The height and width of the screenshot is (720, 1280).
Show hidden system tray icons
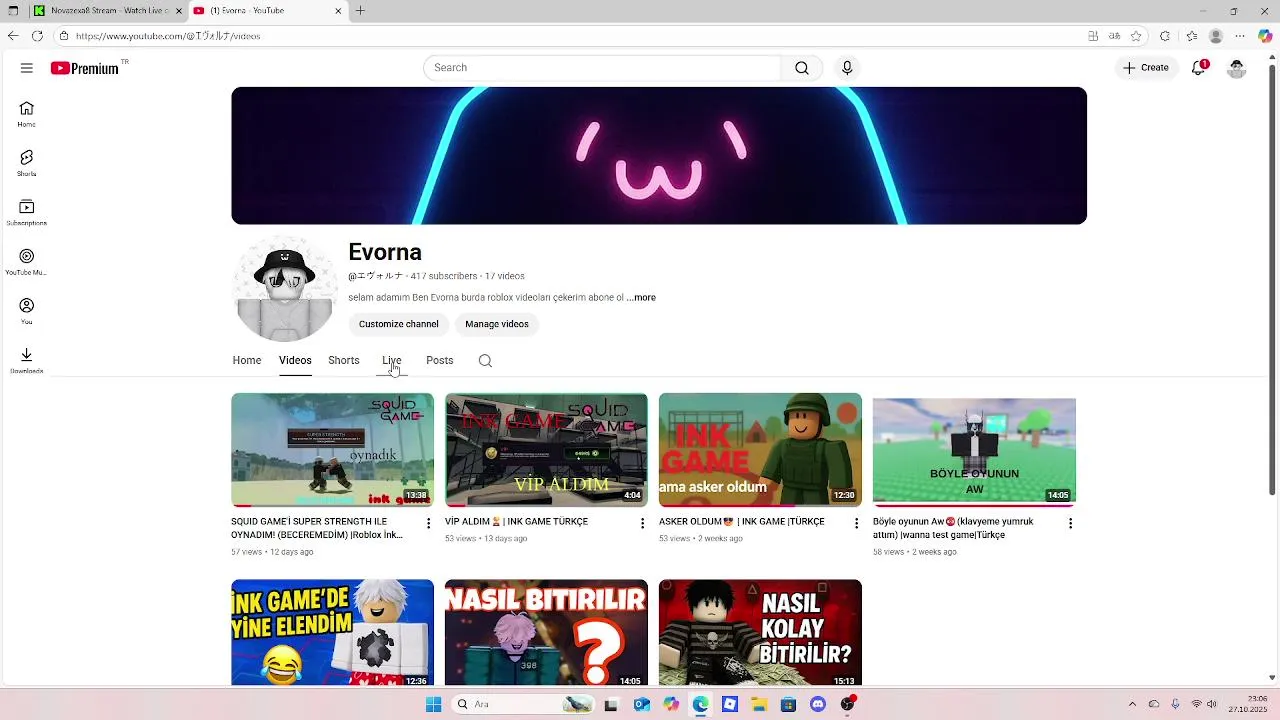coord(1132,705)
